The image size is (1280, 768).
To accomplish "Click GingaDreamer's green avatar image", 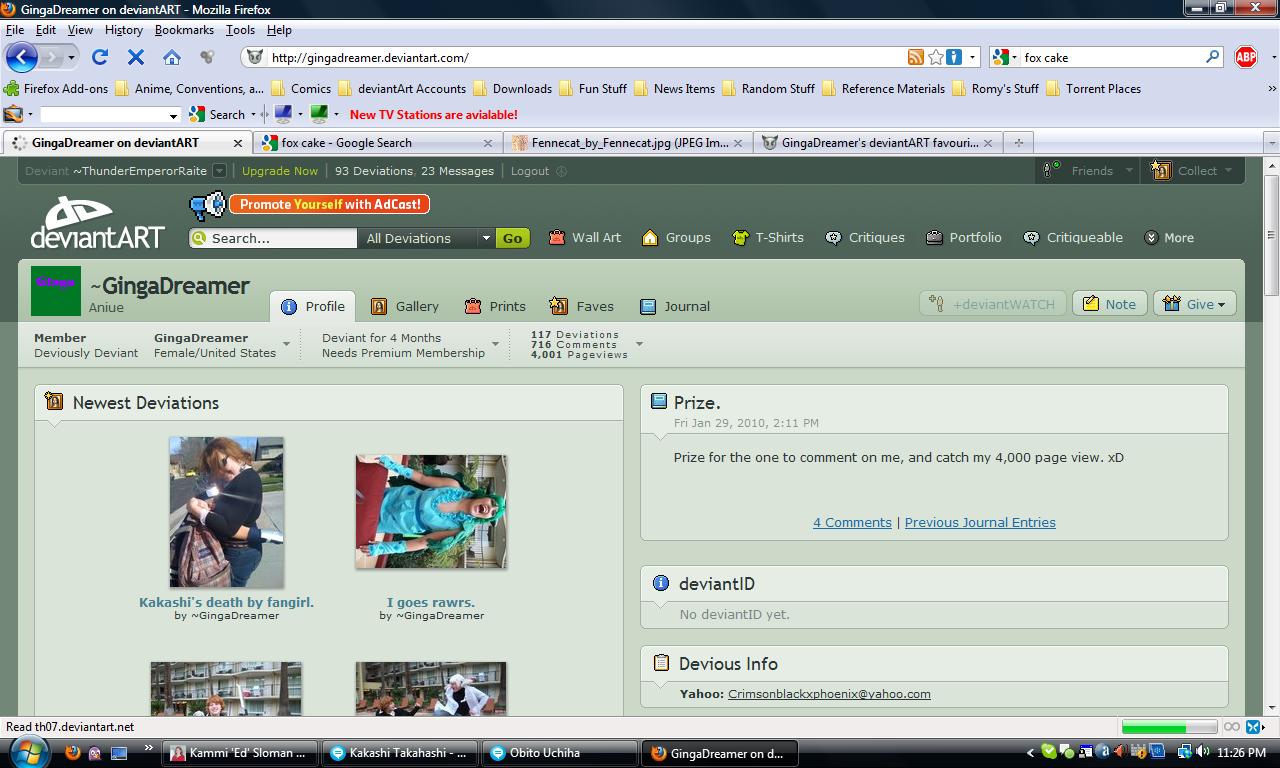I will point(56,291).
